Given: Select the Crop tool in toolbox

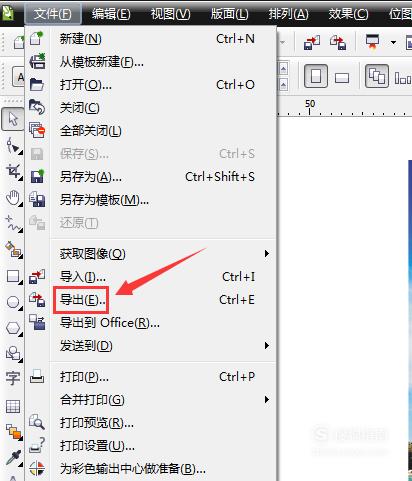Looking at the screenshot, I should (x=14, y=172).
